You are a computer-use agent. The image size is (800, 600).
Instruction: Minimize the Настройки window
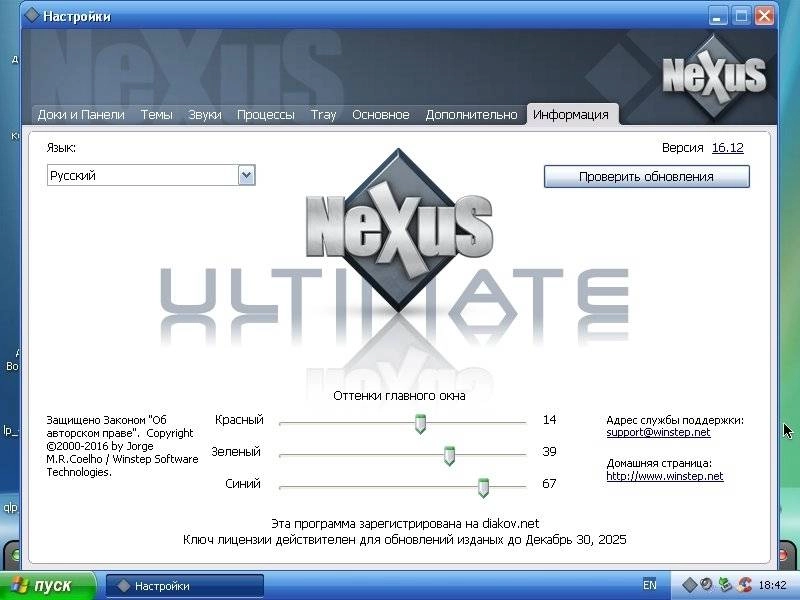coord(717,16)
